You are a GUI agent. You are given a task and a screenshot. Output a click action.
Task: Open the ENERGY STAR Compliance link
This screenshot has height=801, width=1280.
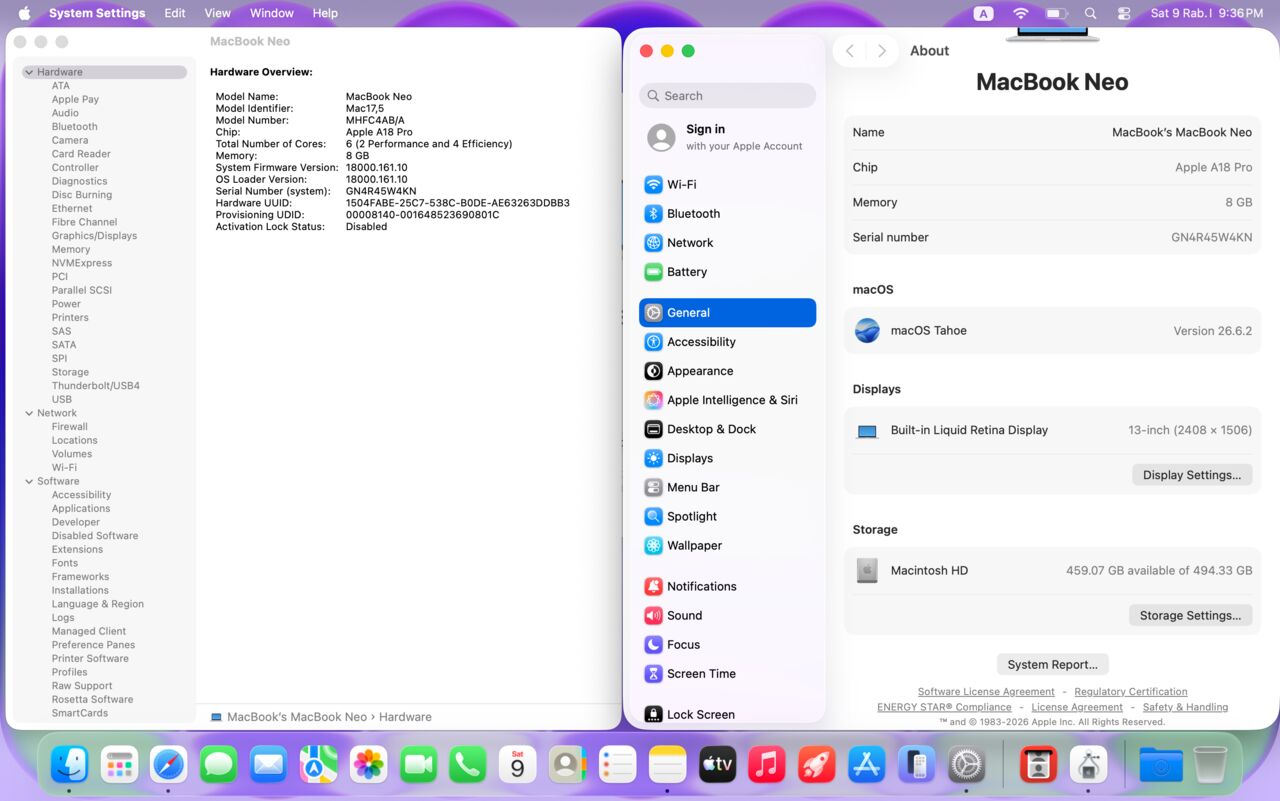point(944,707)
